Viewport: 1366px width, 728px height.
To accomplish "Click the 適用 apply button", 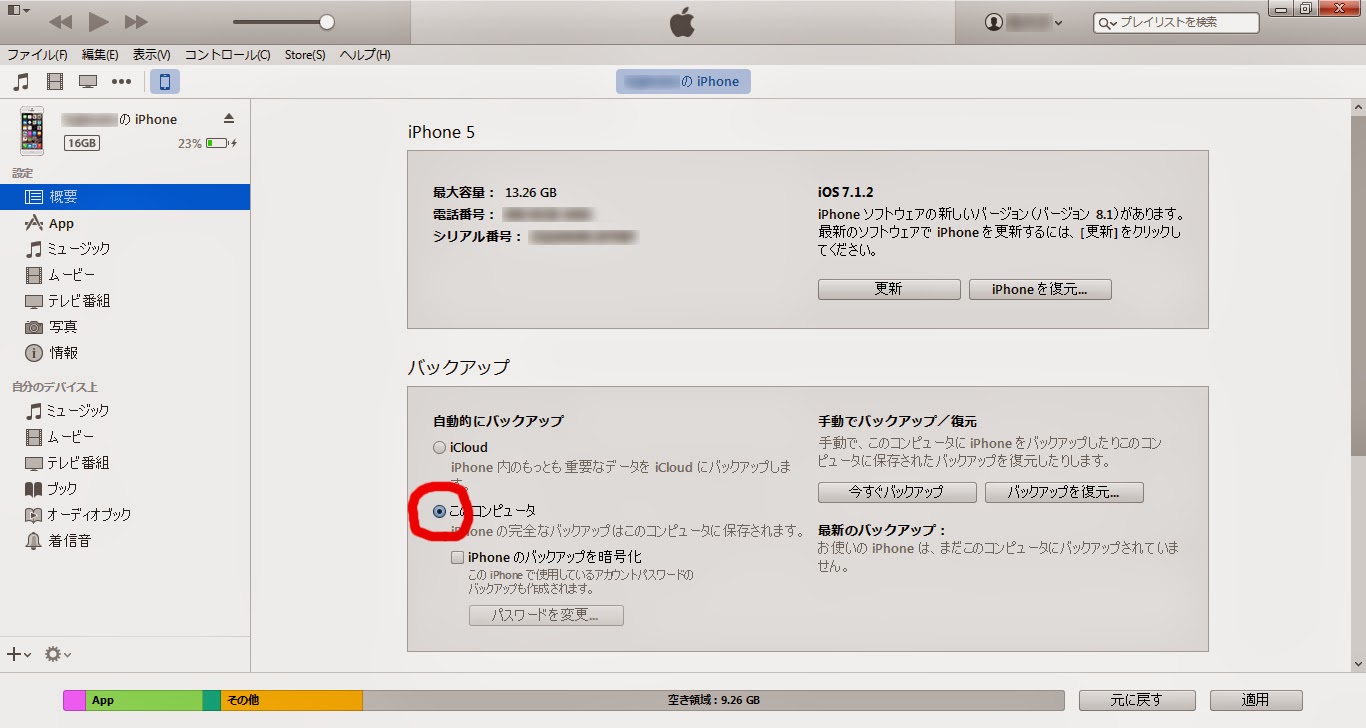I will pos(1256,700).
